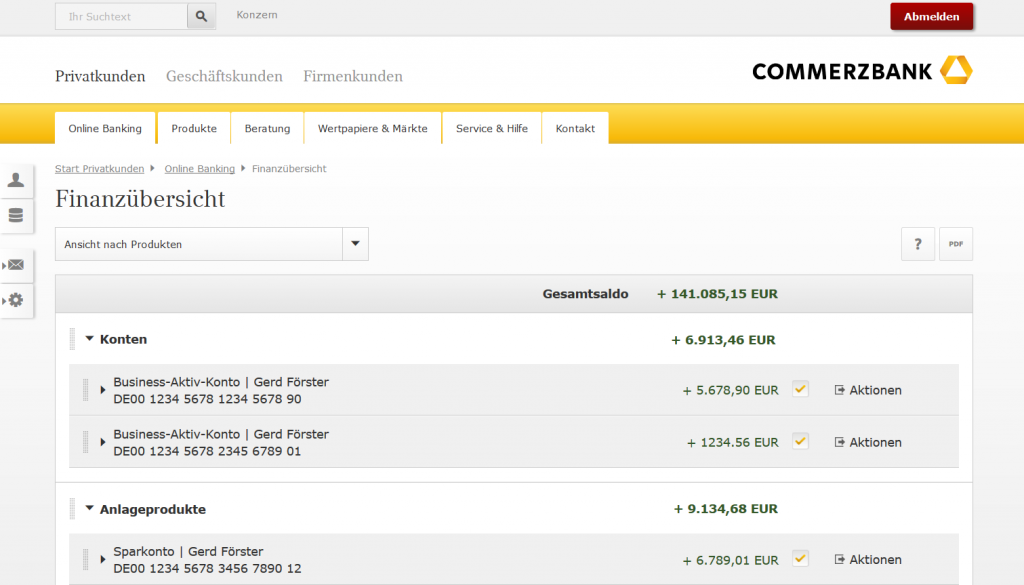
Task: Open the Service & Hilfe tab
Action: 492,128
